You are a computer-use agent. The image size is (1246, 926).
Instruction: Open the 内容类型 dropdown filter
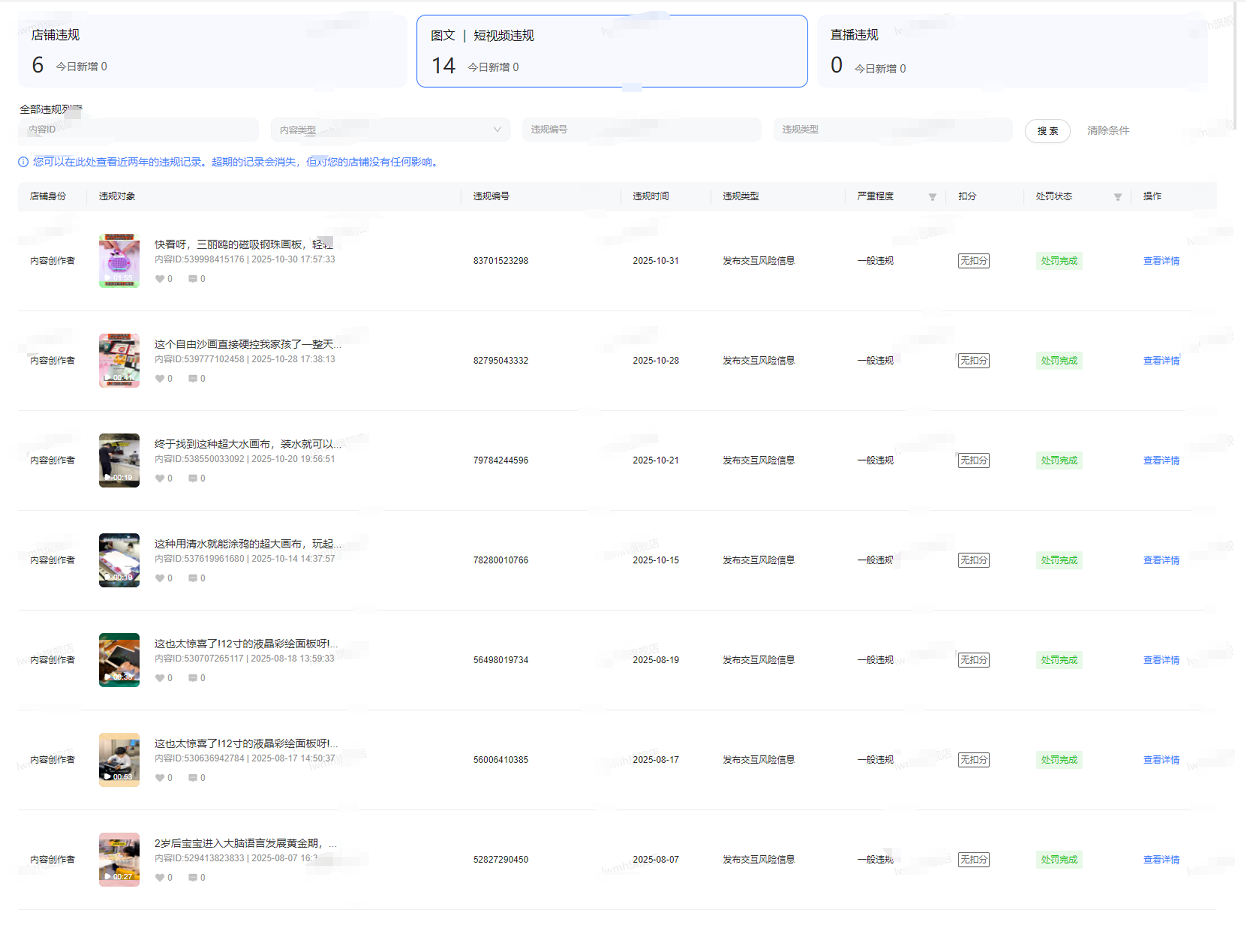[390, 130]
